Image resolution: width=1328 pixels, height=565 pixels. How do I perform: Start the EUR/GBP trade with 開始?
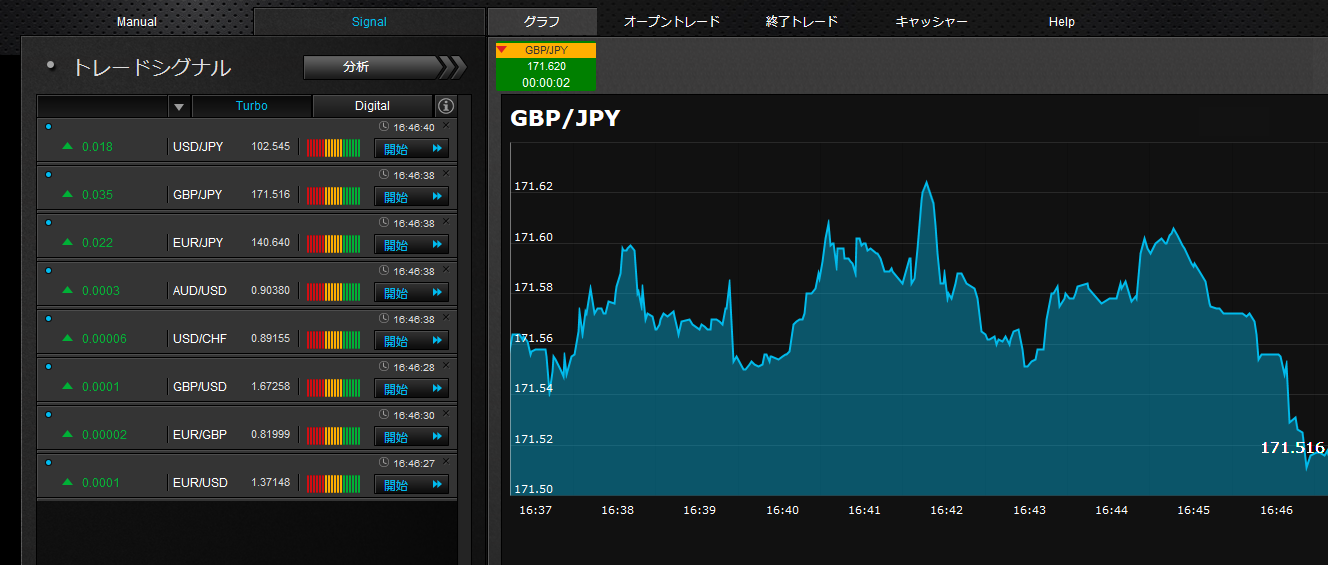pyautogui.click(x=411, y=437)
